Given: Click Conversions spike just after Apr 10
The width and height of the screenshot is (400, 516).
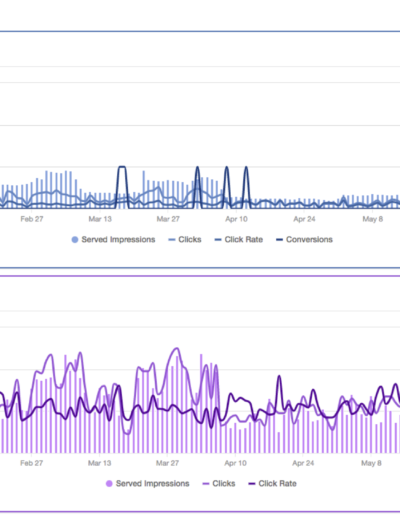Looking at the screenshot, I should pos(246,168).
